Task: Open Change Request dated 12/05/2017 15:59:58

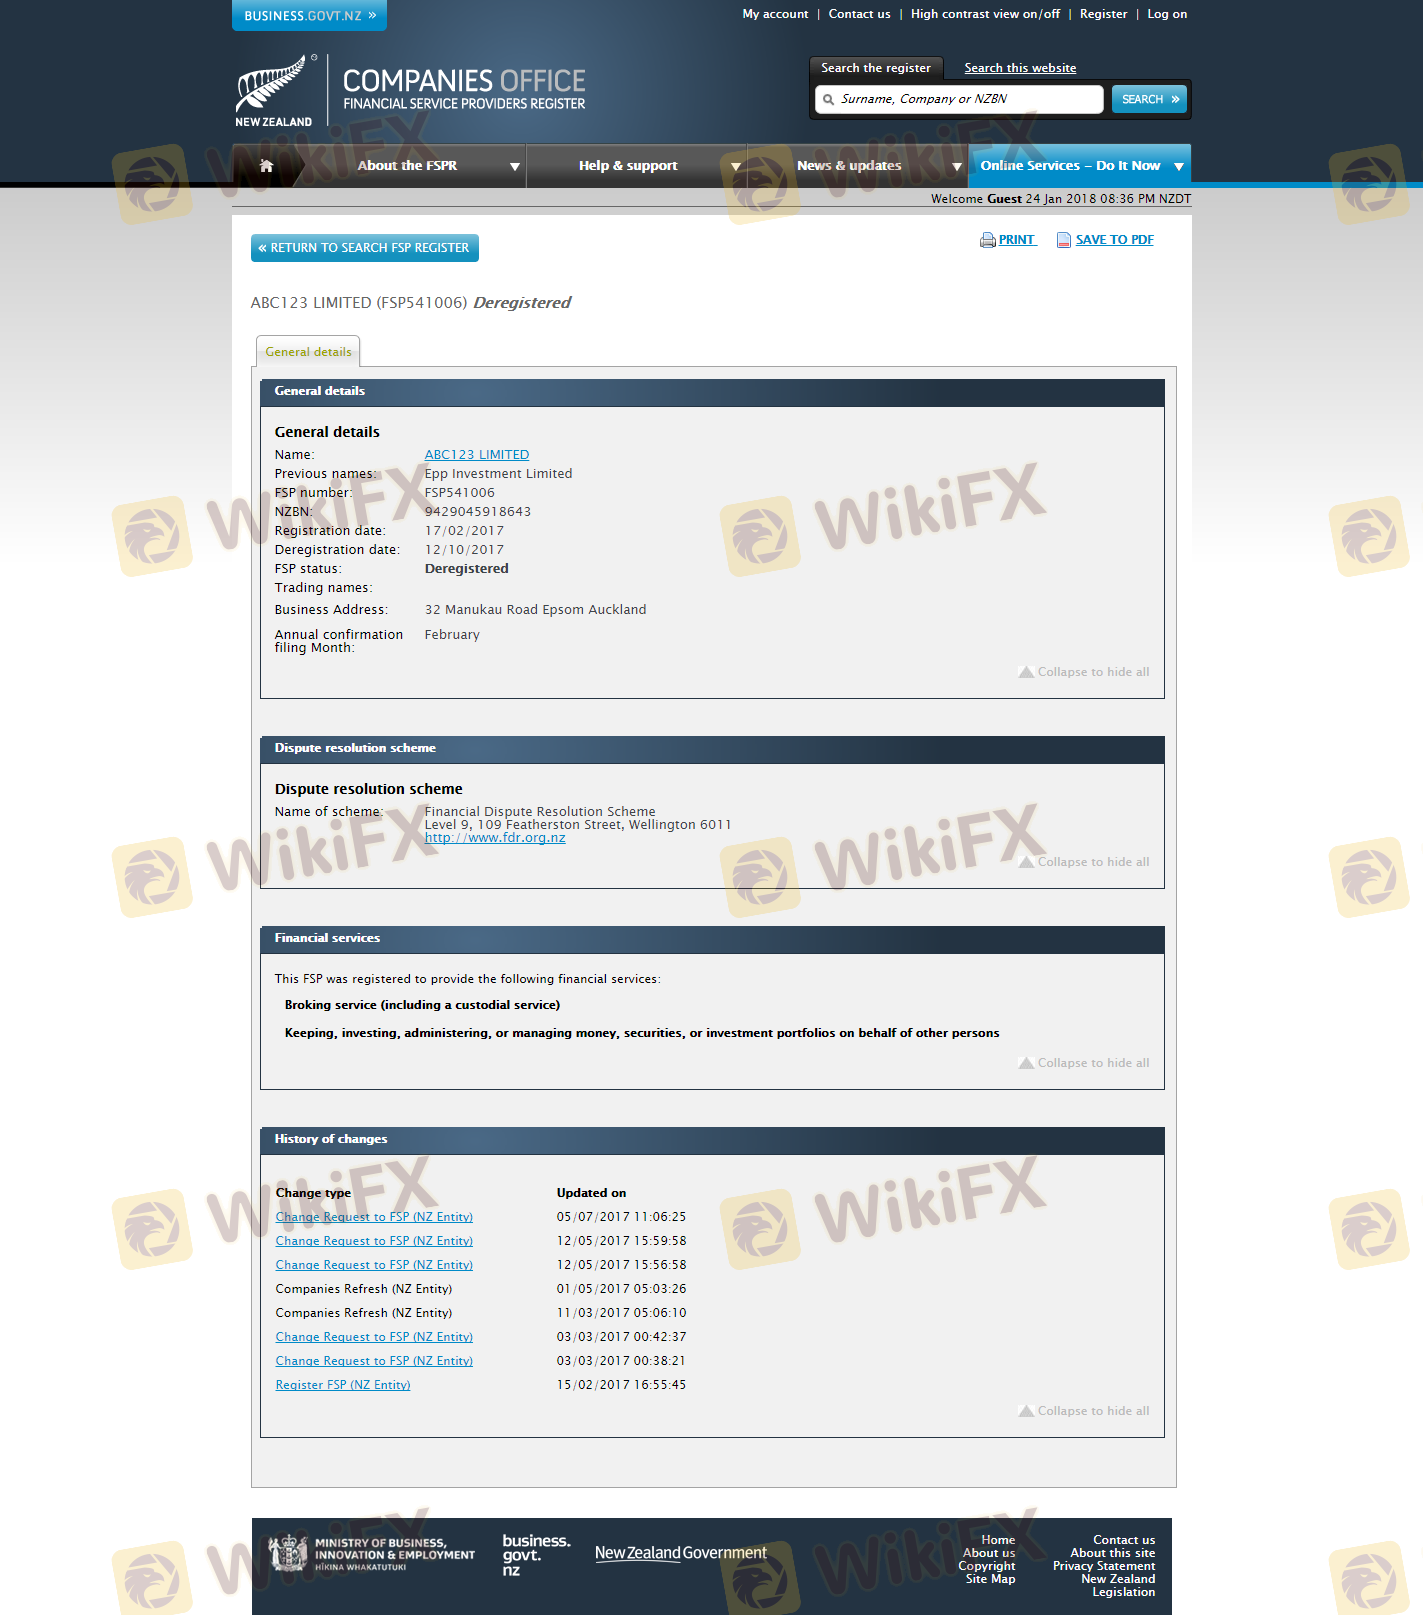Action: pos(374,1241)
